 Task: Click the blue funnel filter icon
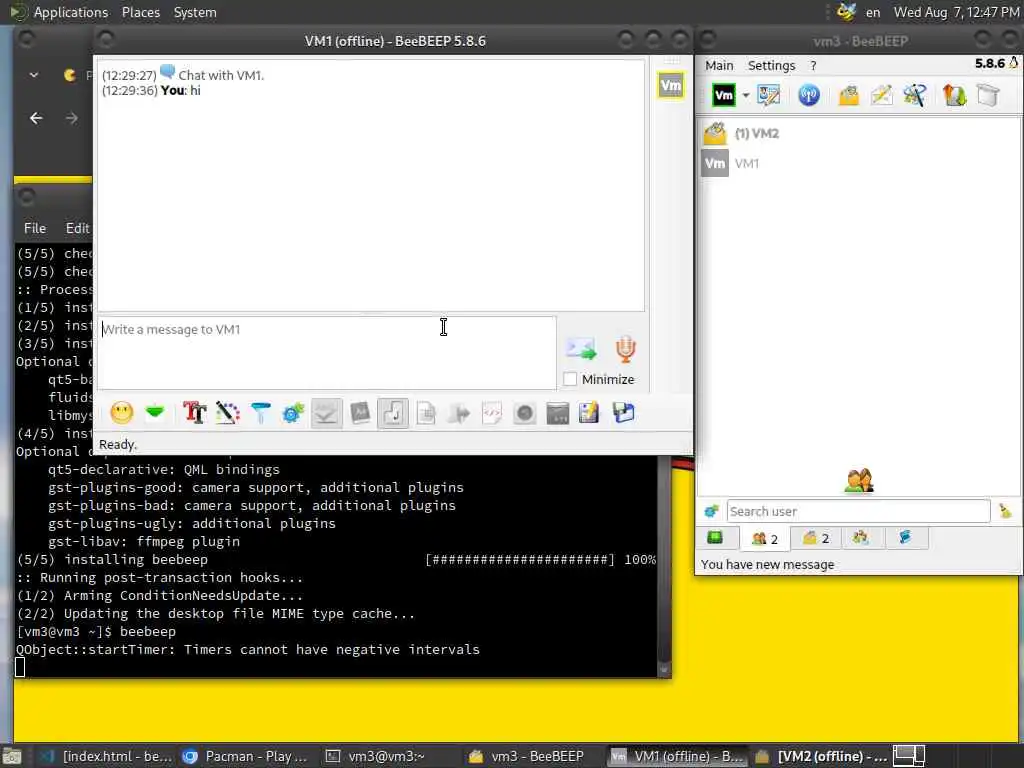(261, 413)
